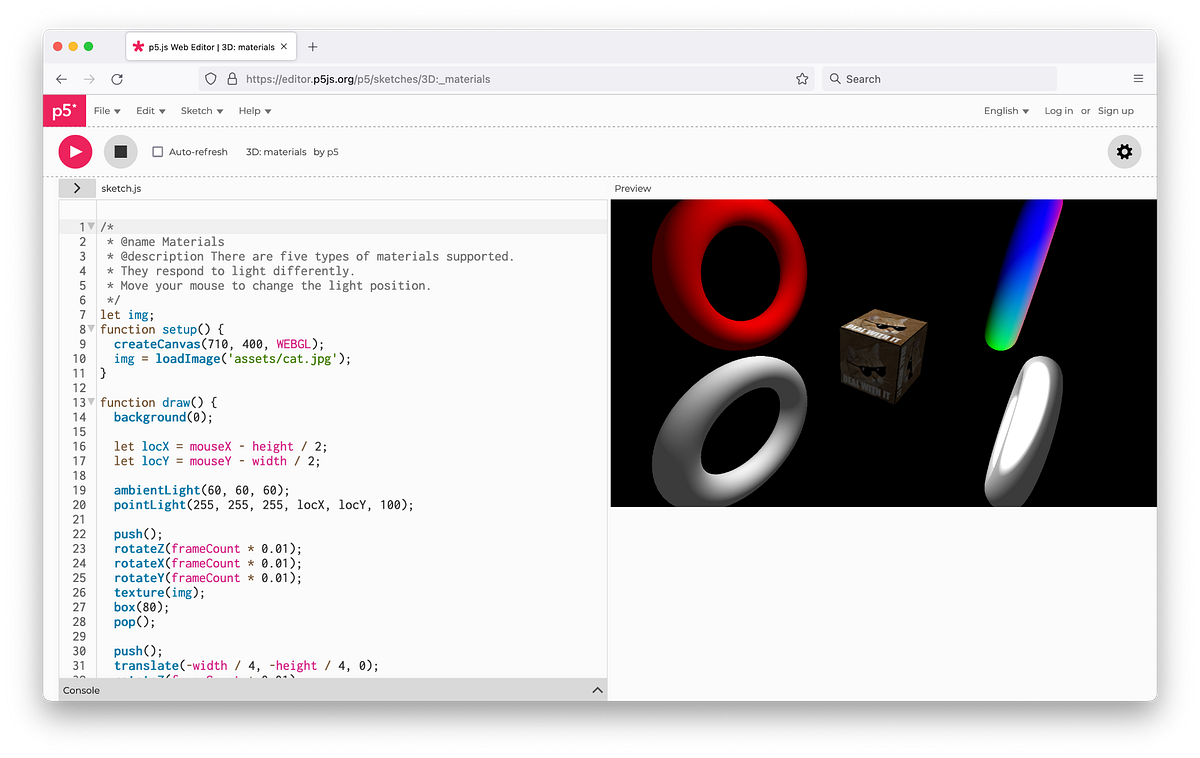Enable the Auto-refresh checkbox
This screenshot has height=758, width=1200.
157,151
